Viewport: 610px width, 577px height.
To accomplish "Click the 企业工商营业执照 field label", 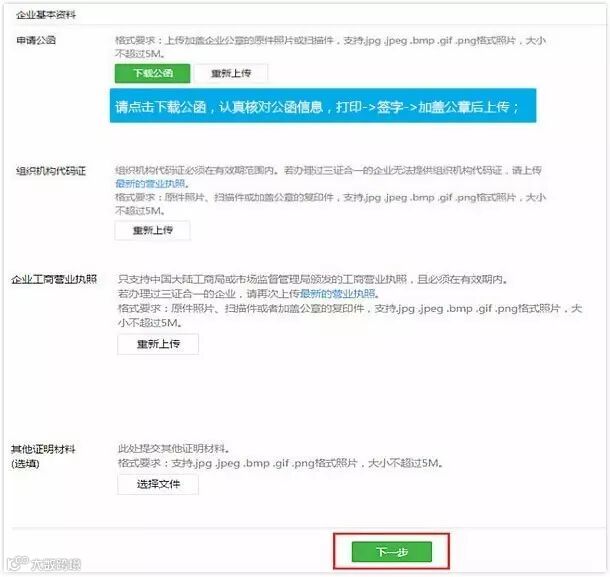I will click(54, 279).
